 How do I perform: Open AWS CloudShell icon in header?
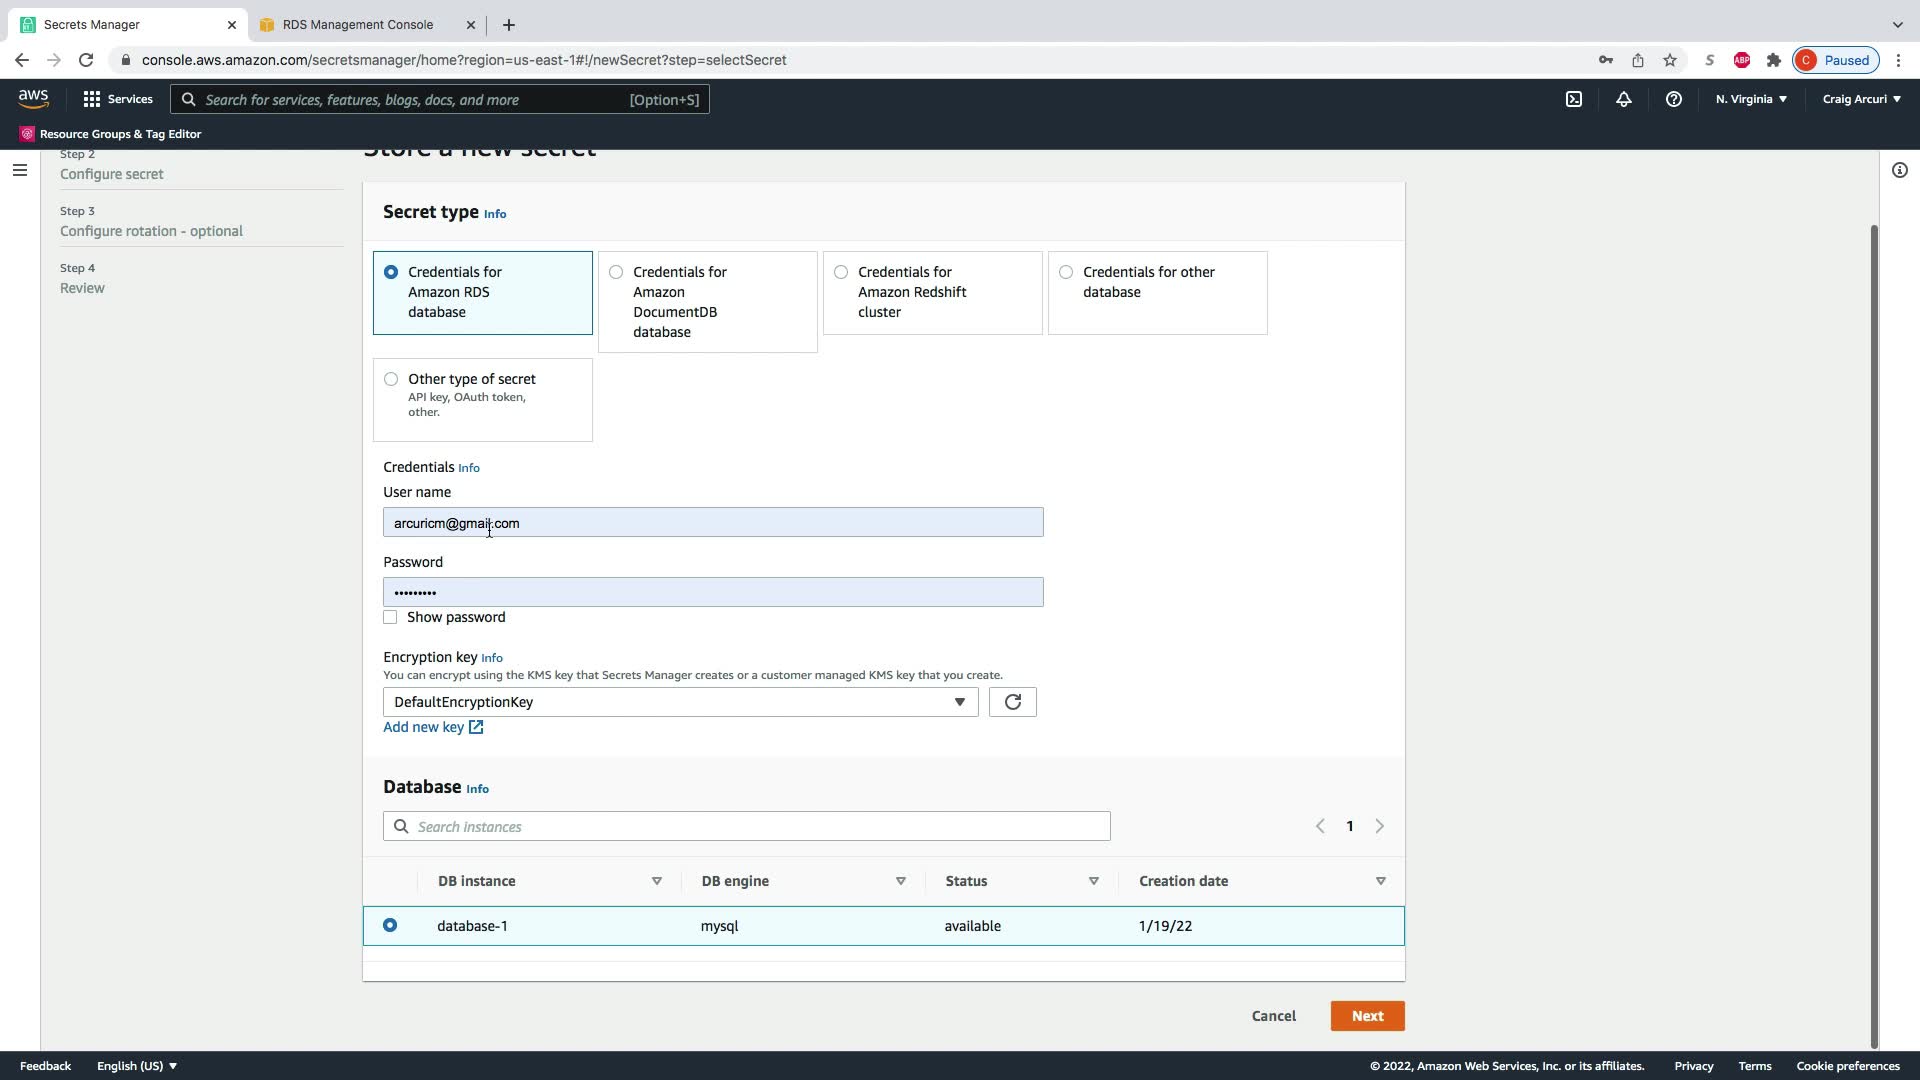(1574, 99)
